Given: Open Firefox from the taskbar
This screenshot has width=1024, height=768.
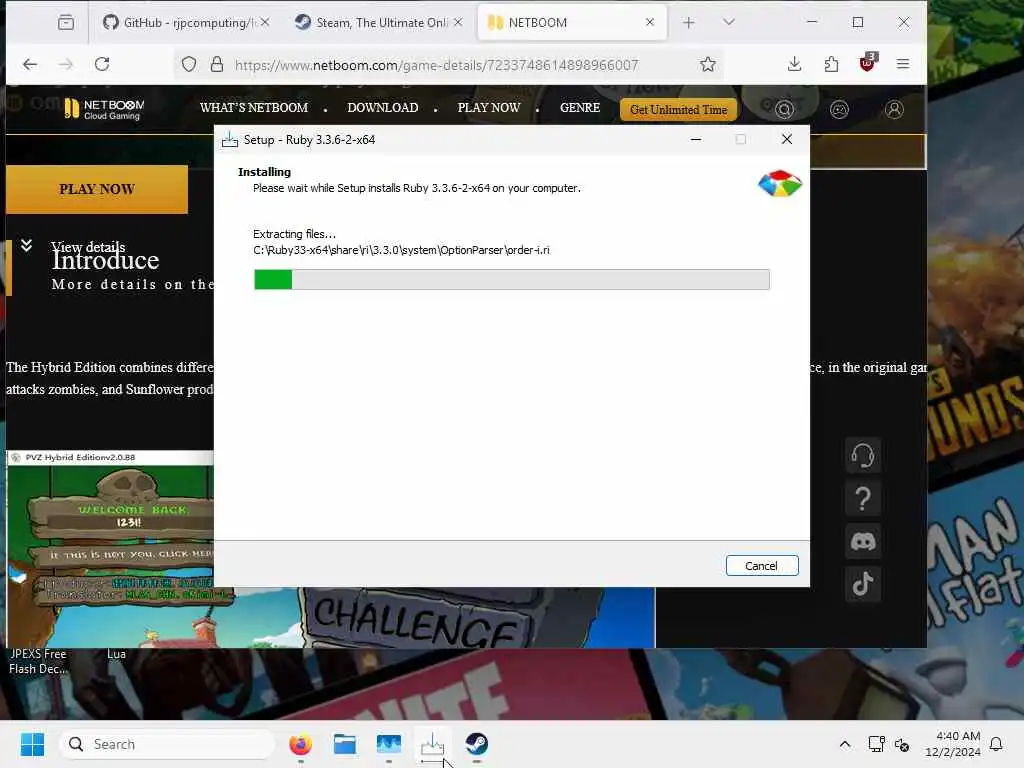Looking at the screenshot, I should coord(300,744).
